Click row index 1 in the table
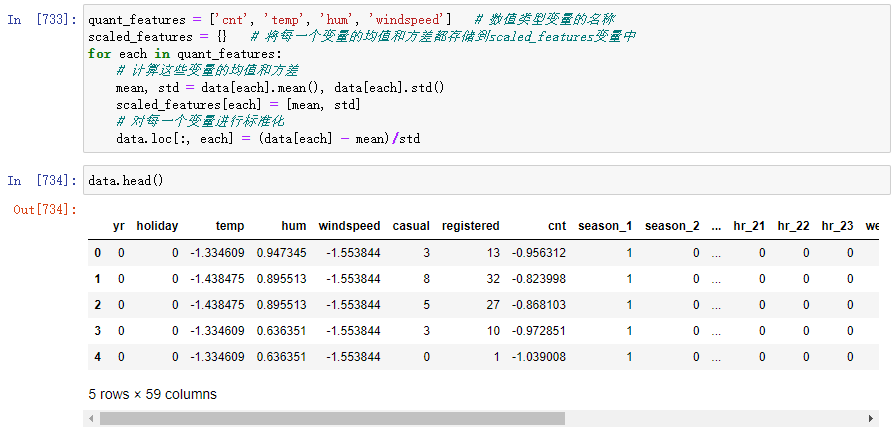Viewport: 891px width, 430px height. (x=98, y=279)
